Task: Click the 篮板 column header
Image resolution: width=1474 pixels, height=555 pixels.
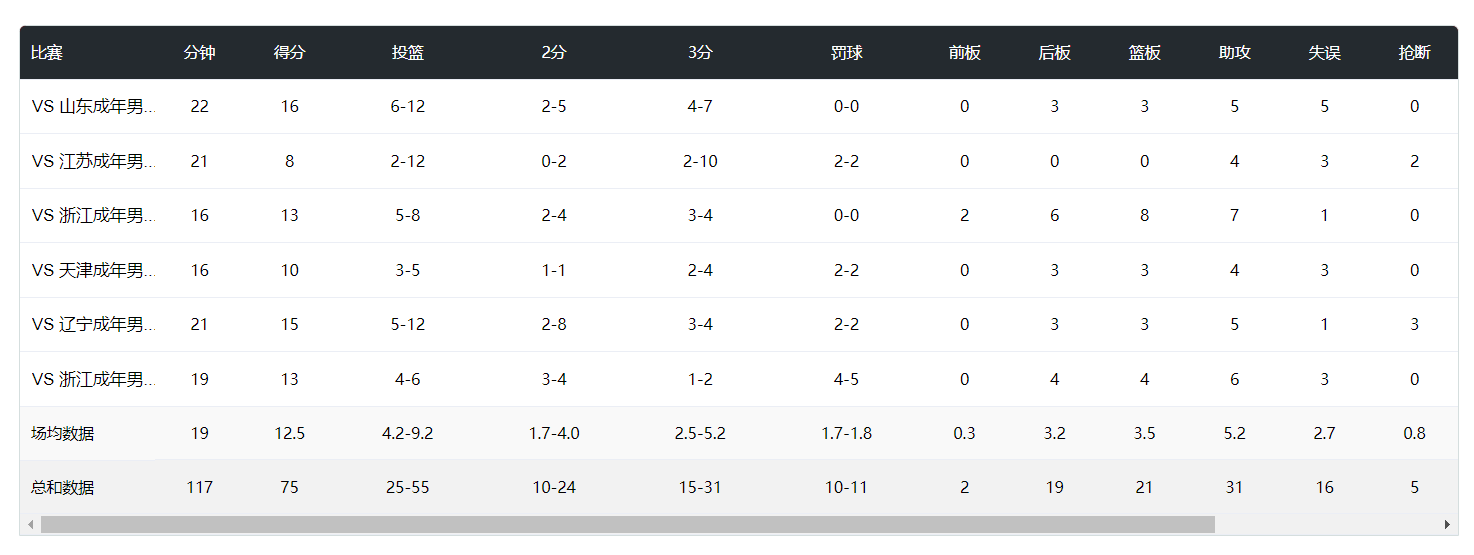Action: pos(1144,53)
